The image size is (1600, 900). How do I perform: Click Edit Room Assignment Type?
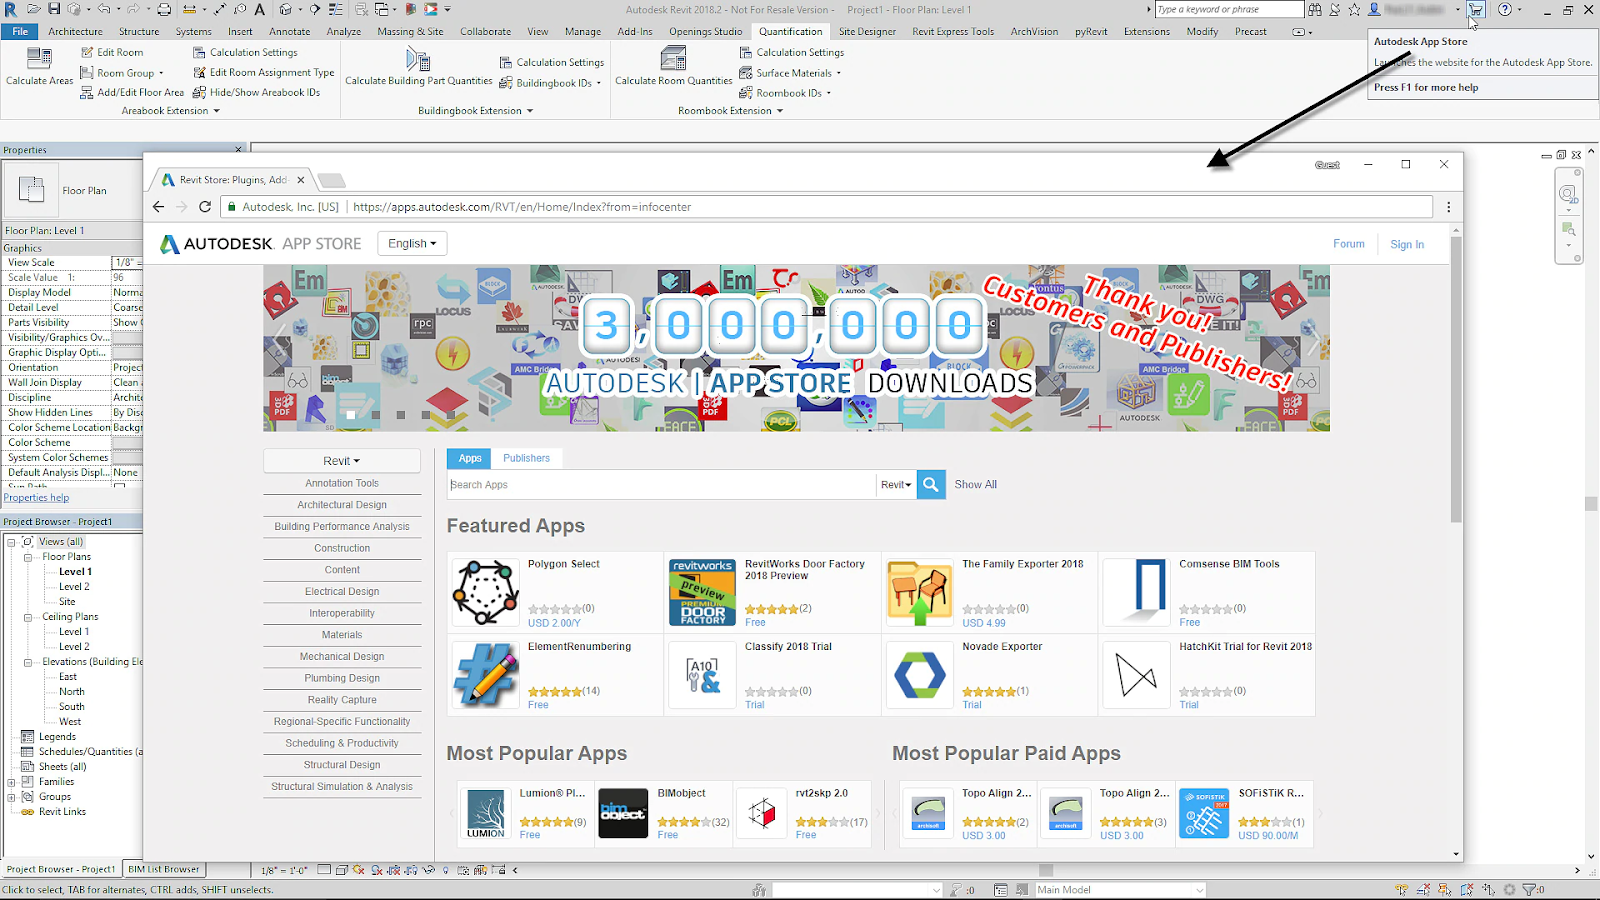(x=263, y=72)
